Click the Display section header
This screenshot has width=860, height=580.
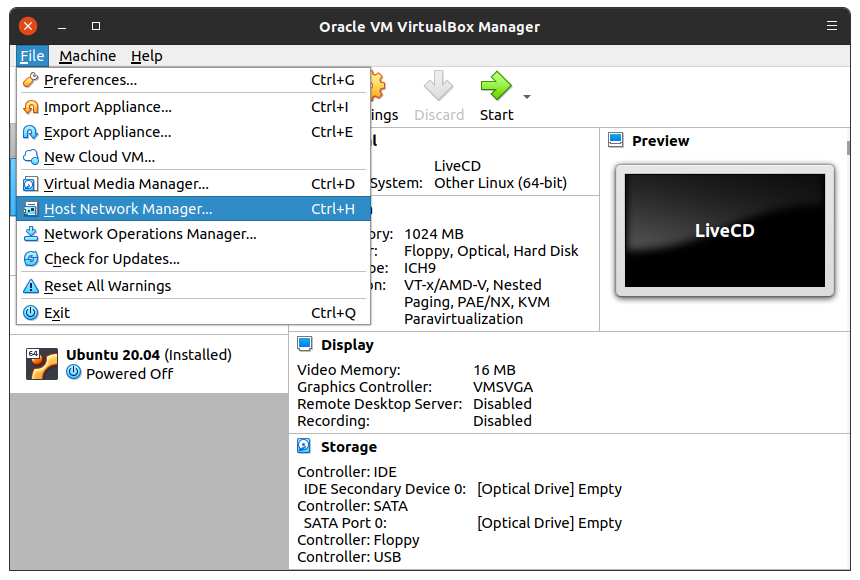pos(346,345)
